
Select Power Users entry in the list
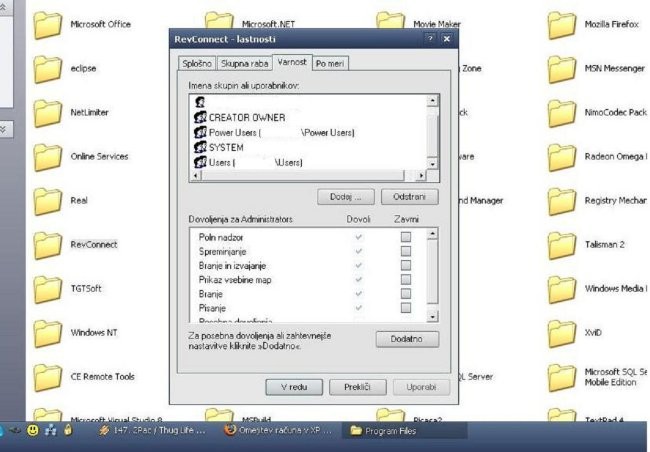[274, 132]
